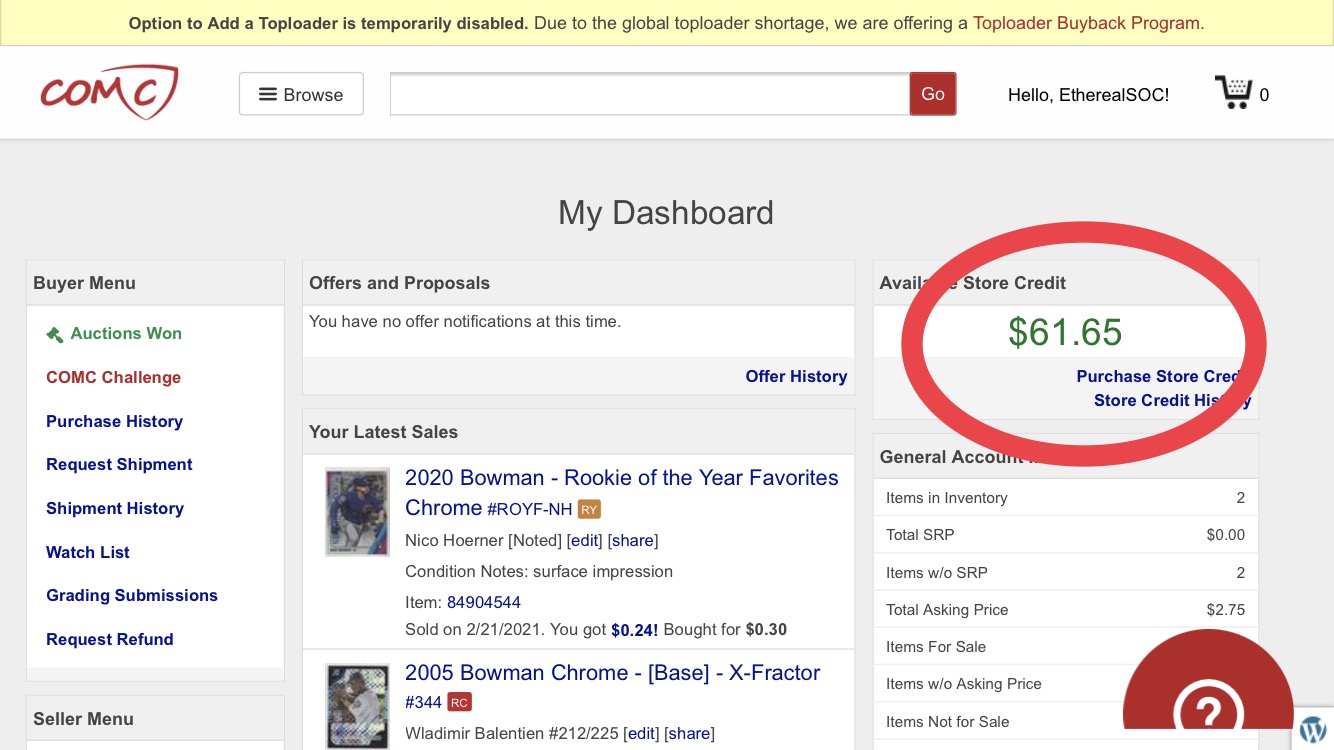Image resolution: width=1334 pixels, height=750 pixels.
Task: Click the $61.65 store credit amount
Action: click(1065, 332)
